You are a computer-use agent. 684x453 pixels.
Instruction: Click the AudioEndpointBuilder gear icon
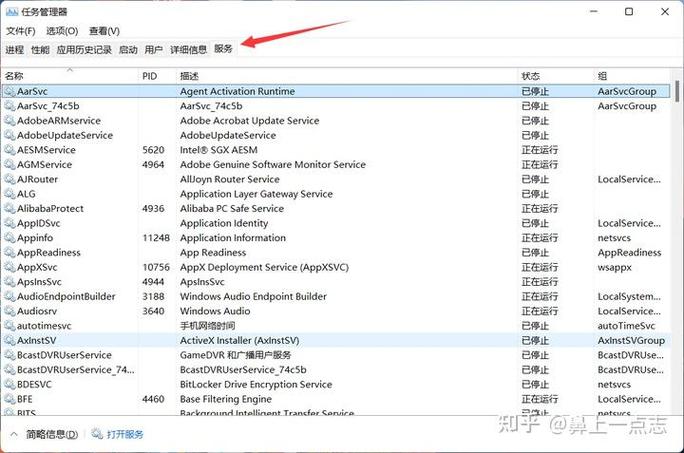point(10,296)
